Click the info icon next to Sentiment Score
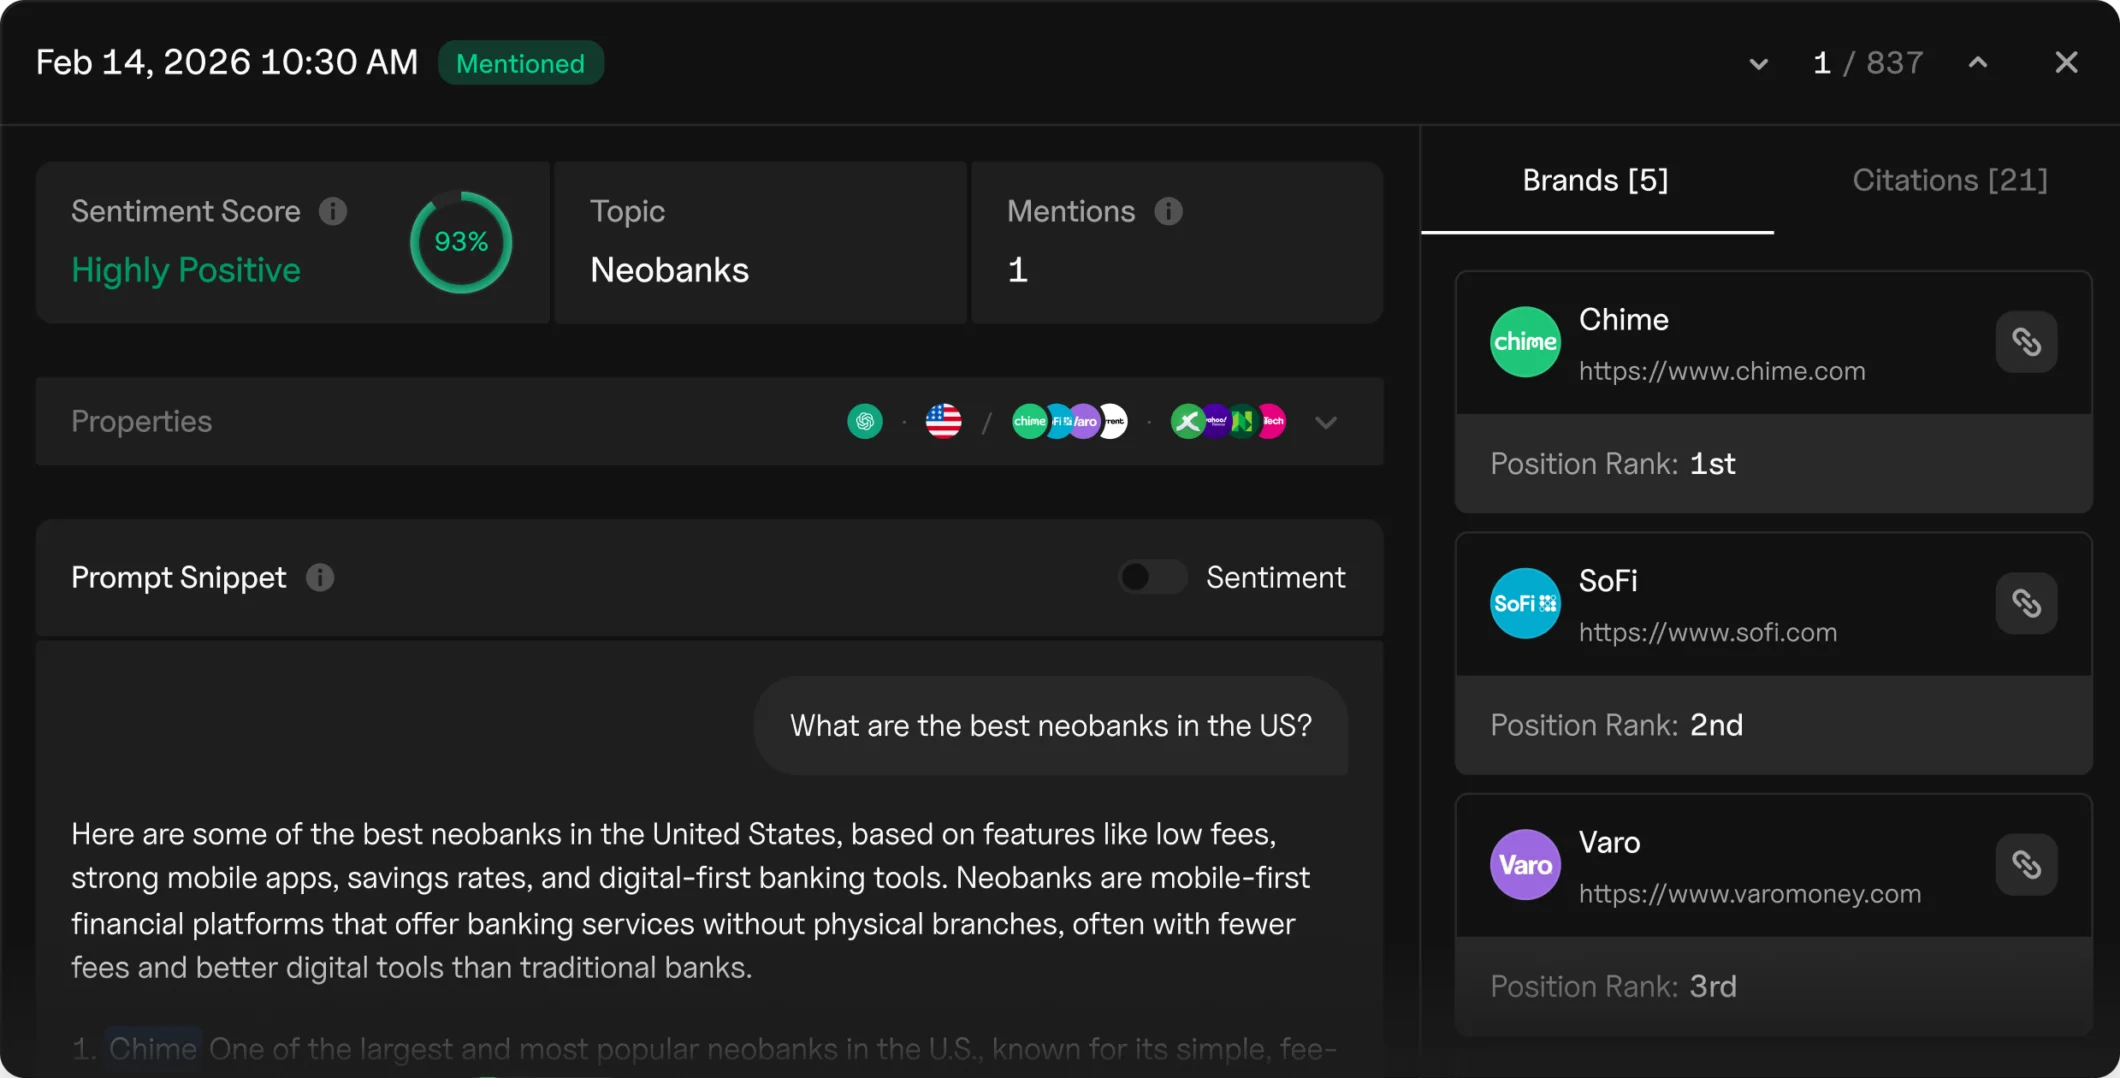The height and width of the screenshot is (1078, 2120). coord(333,211)
